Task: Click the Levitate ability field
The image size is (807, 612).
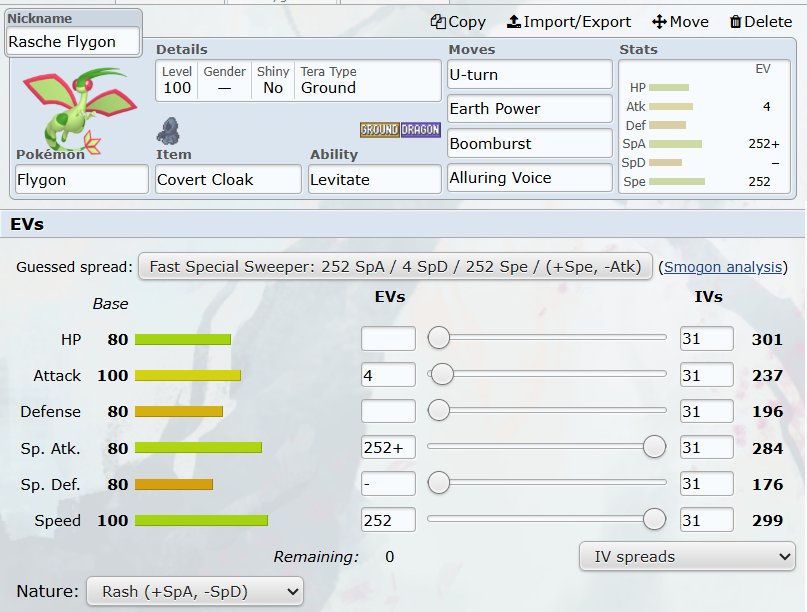Action: tap(375, 180)
